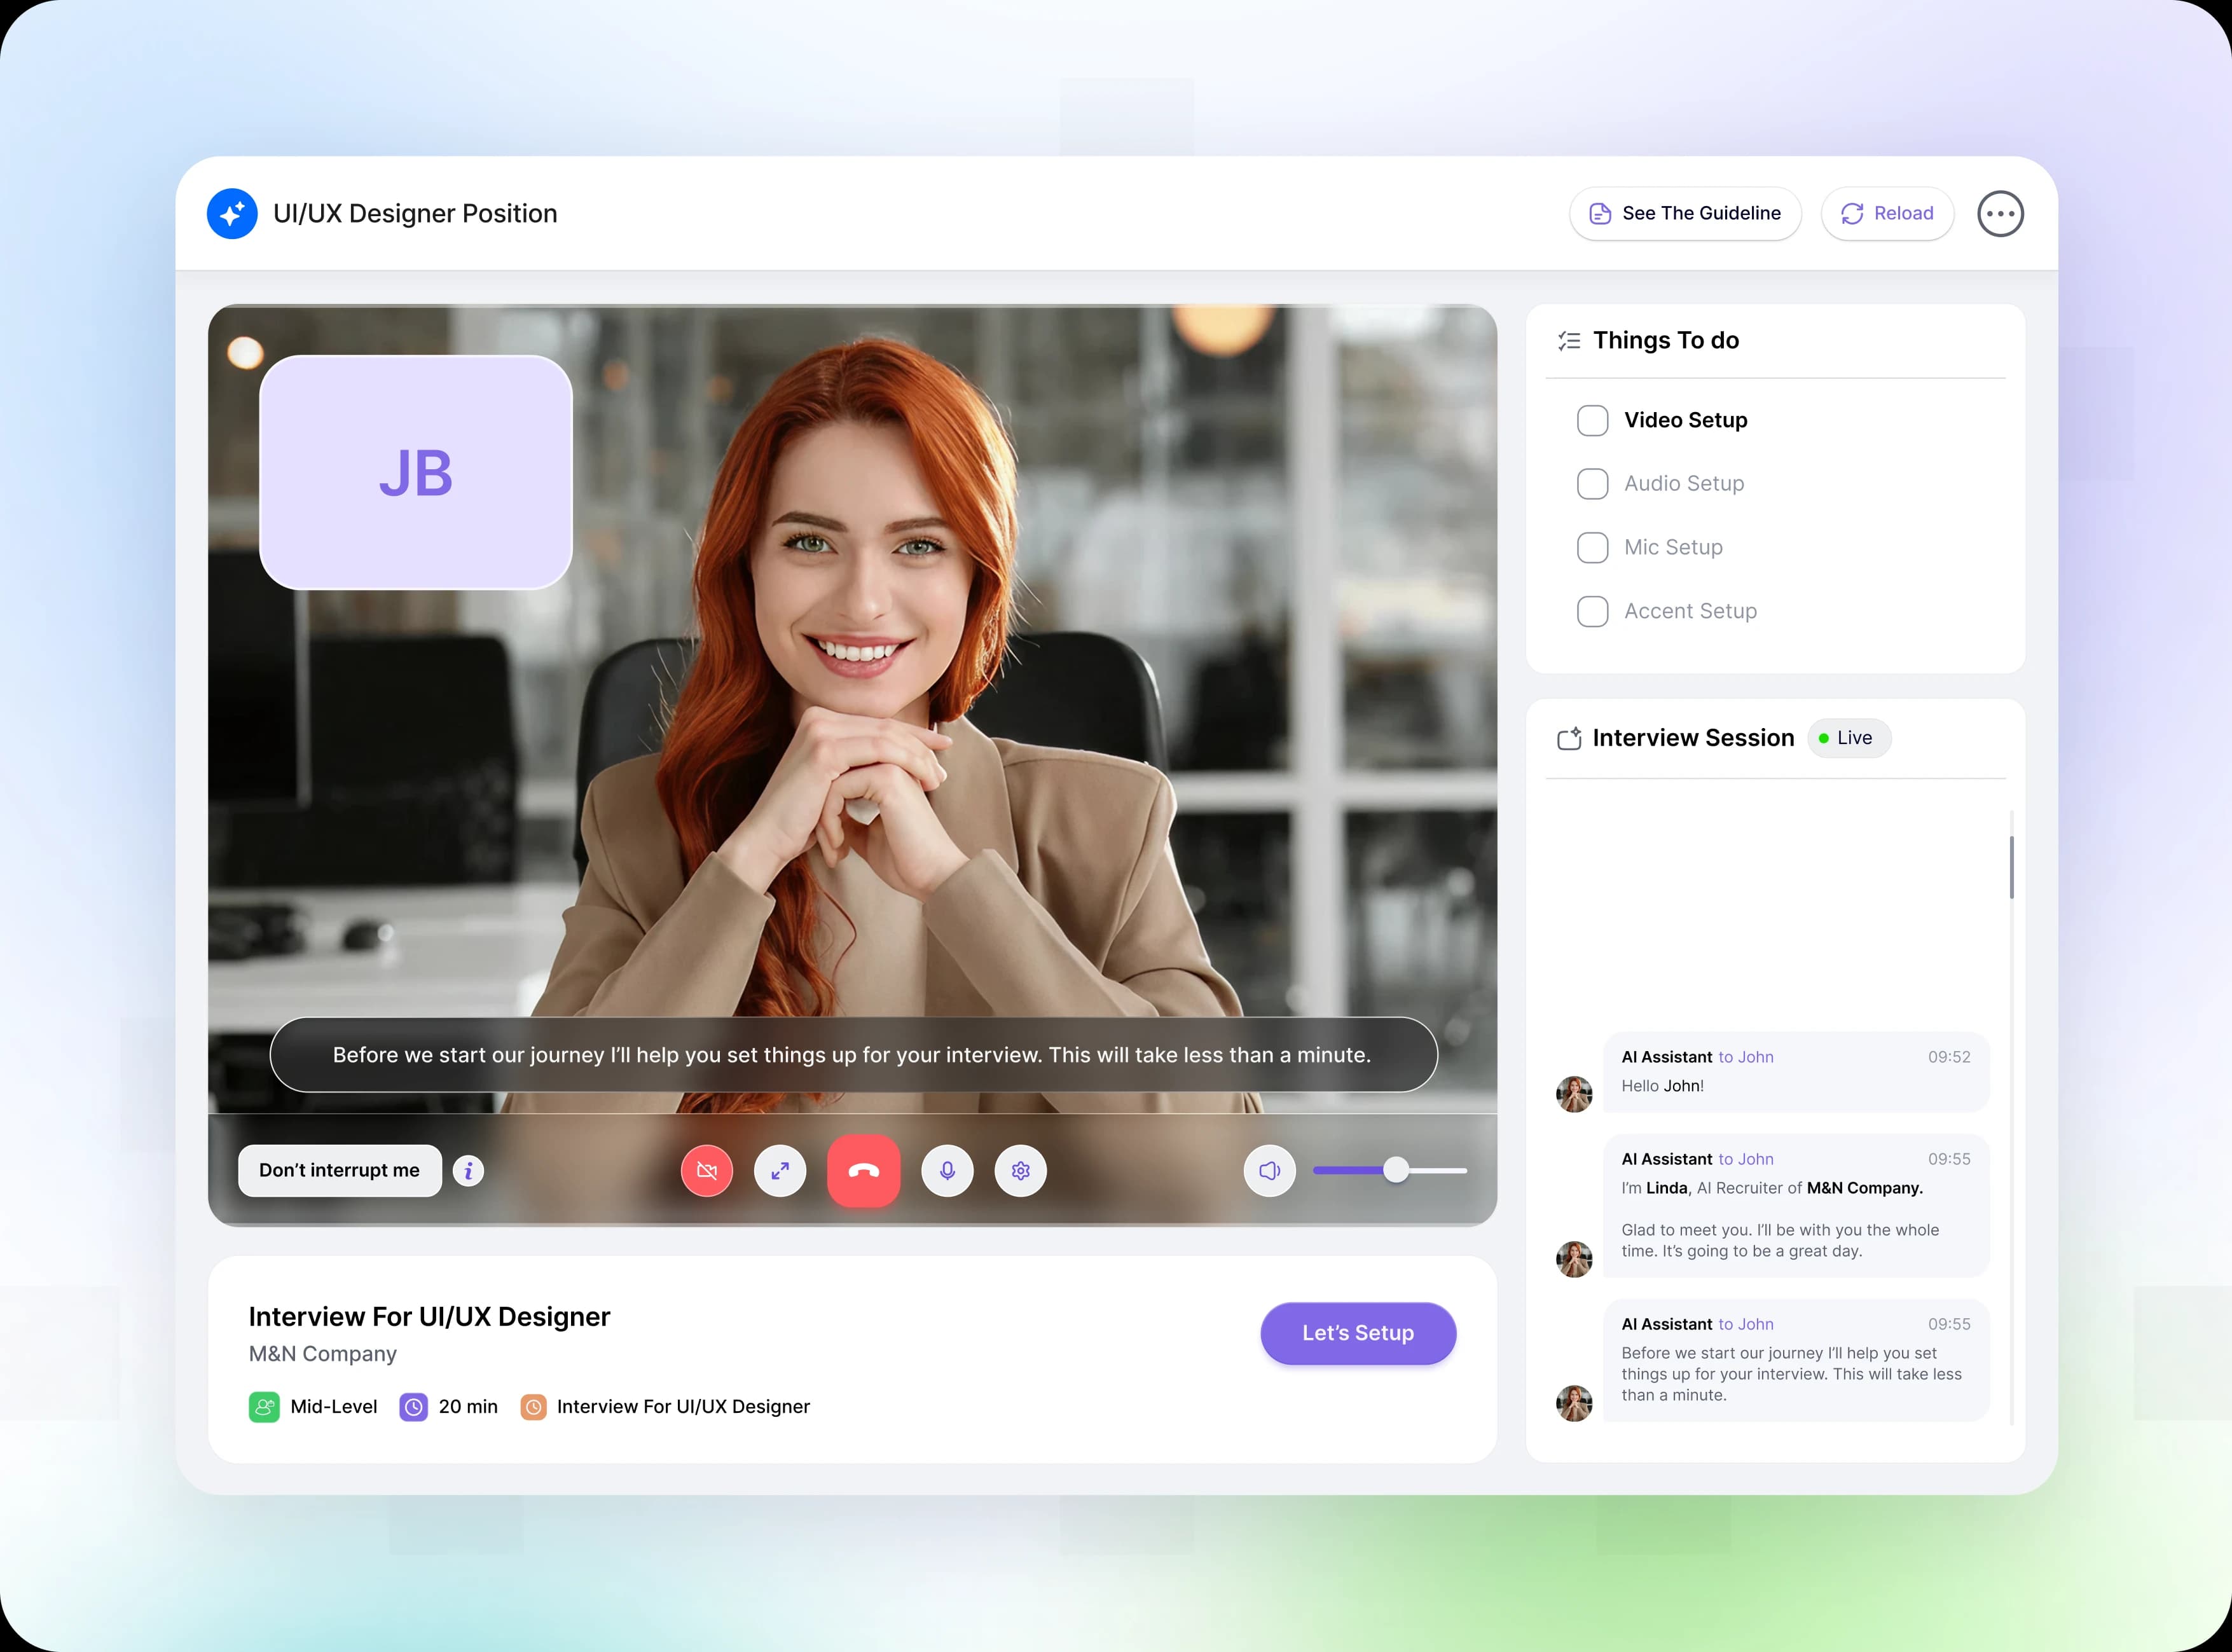2232x1652 pixels.
Task: Click the speaker volume icon
Action: tap(1270, 1170)
